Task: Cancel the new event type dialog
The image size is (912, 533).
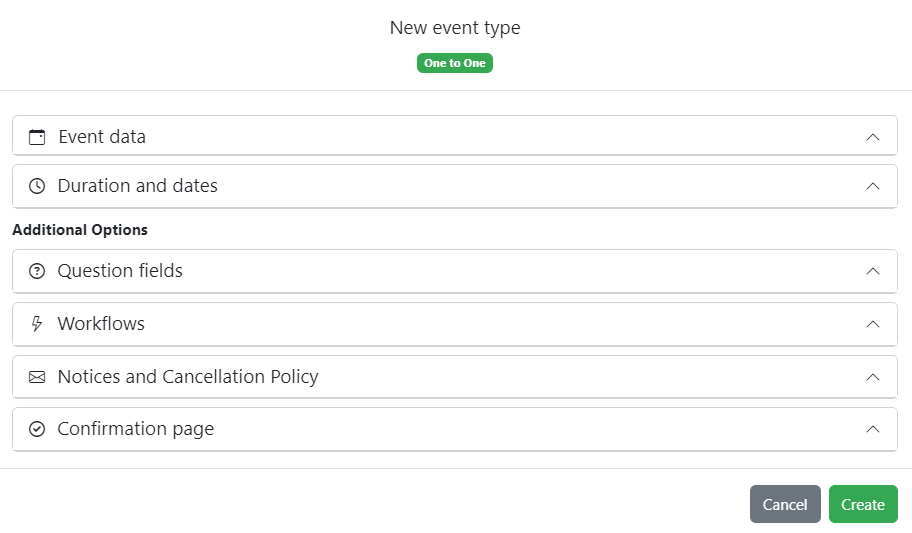Action: pyautogui.click(x=785, y=504)
